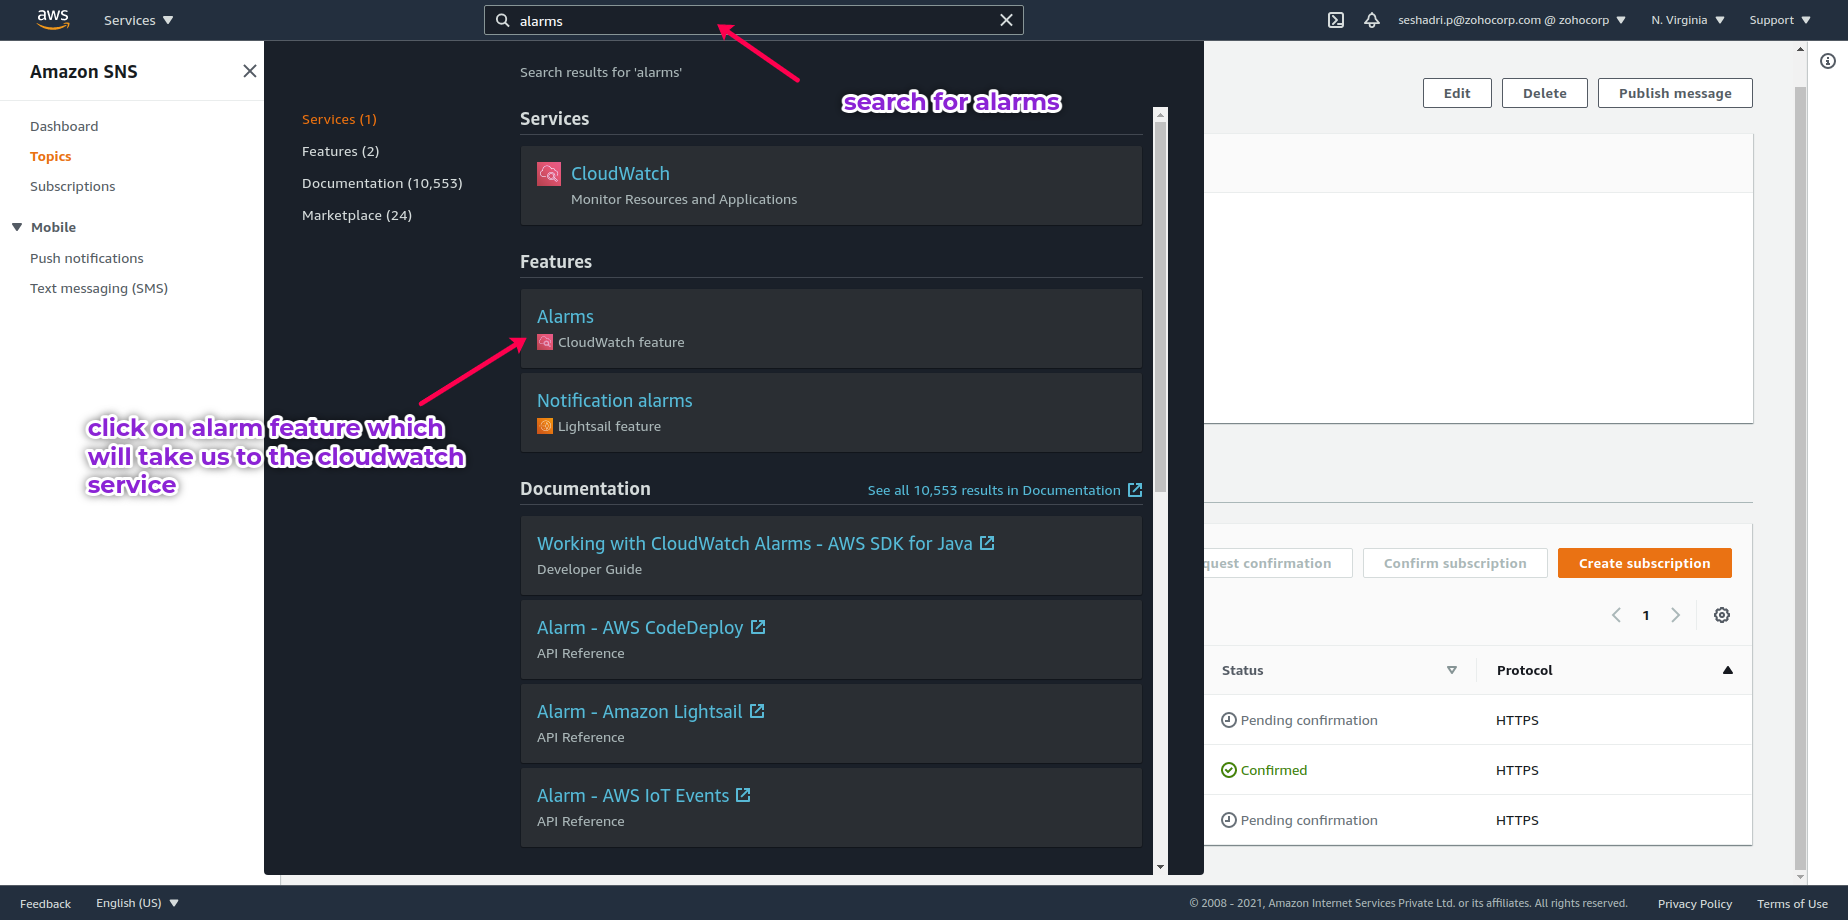The width and height of the screenshot is (1848, 920).
Task: Click the search results scrollbar
Action: point(1160,306)
